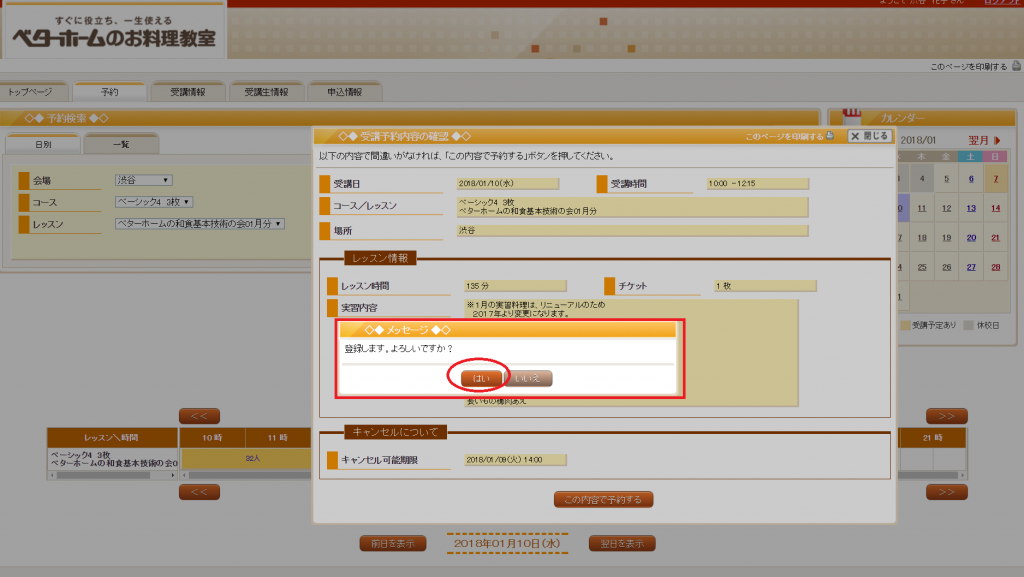Select calendar date 21
Viewport: 1024px width, 577px height.
(x=995, y=238)
